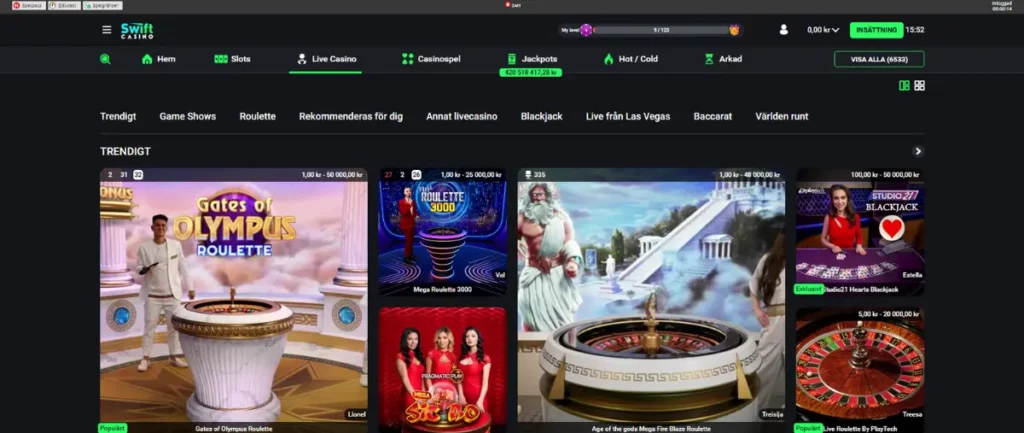
Task: Open Live Roulette by PlayTech tile
Action: [860, 370]
